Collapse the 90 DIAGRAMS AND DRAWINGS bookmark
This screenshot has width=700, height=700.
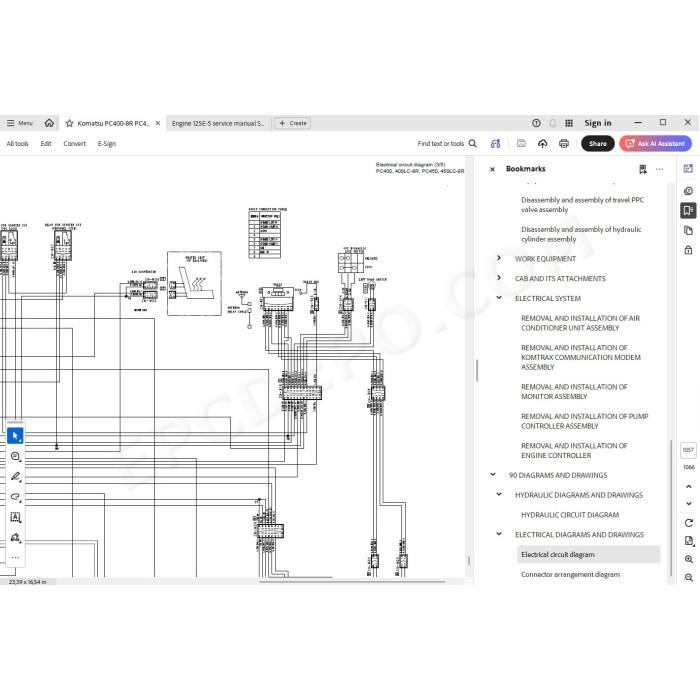coord(493,475)
